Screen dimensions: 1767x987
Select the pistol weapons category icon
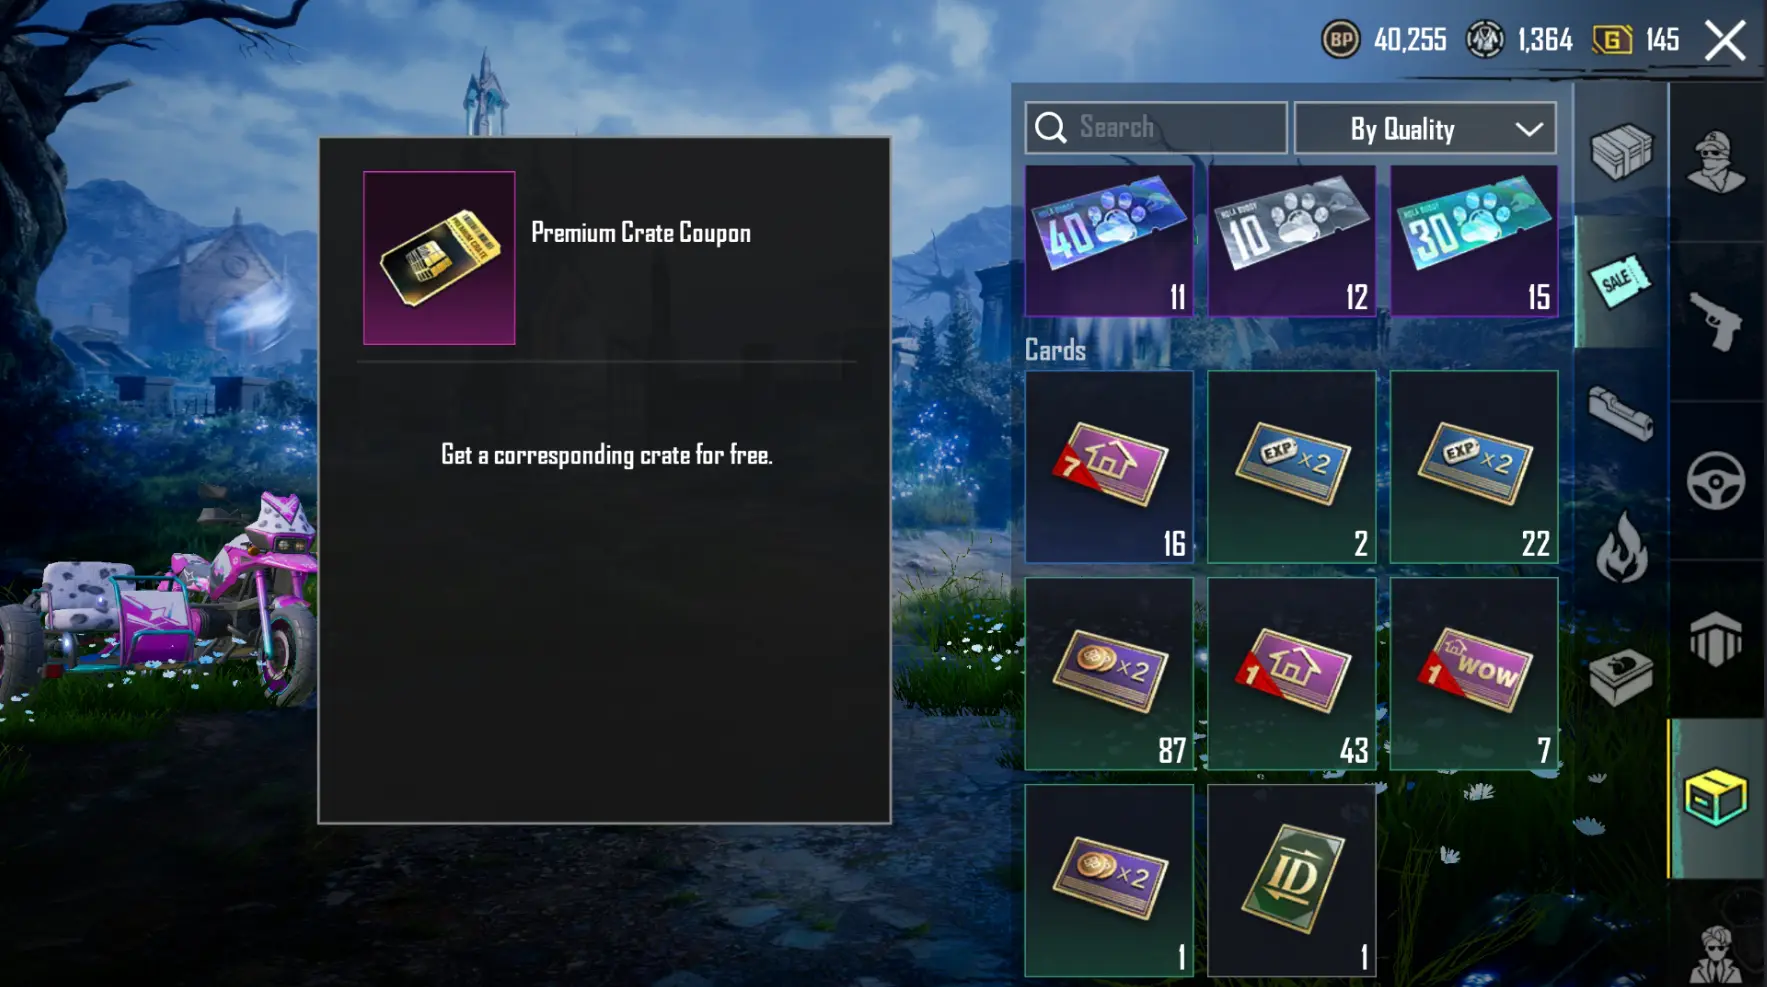pos(1716,321)
